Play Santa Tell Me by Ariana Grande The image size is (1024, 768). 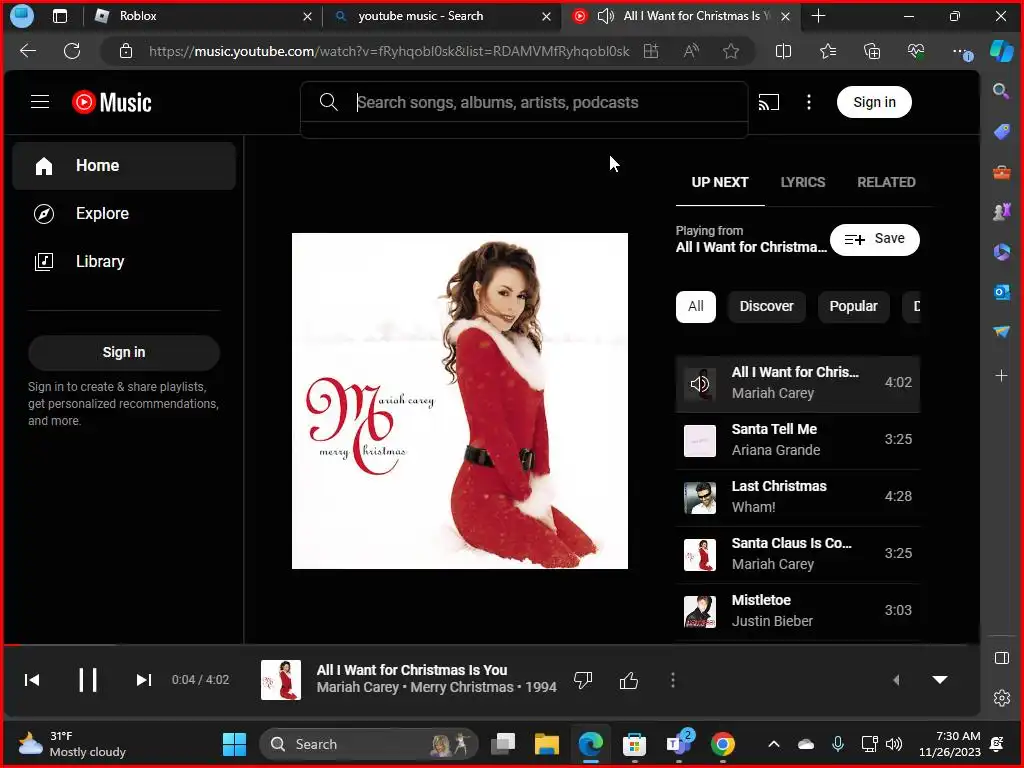tap(797, 440)
